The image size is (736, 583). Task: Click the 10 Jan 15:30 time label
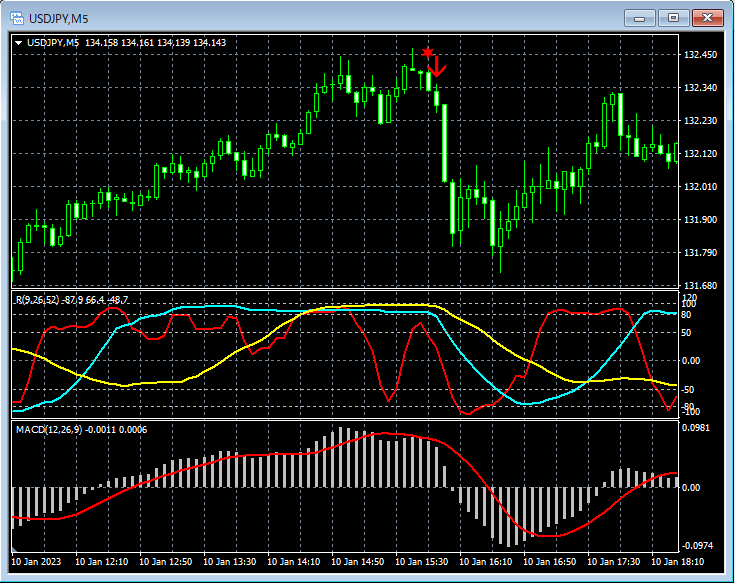coord(422,561)
